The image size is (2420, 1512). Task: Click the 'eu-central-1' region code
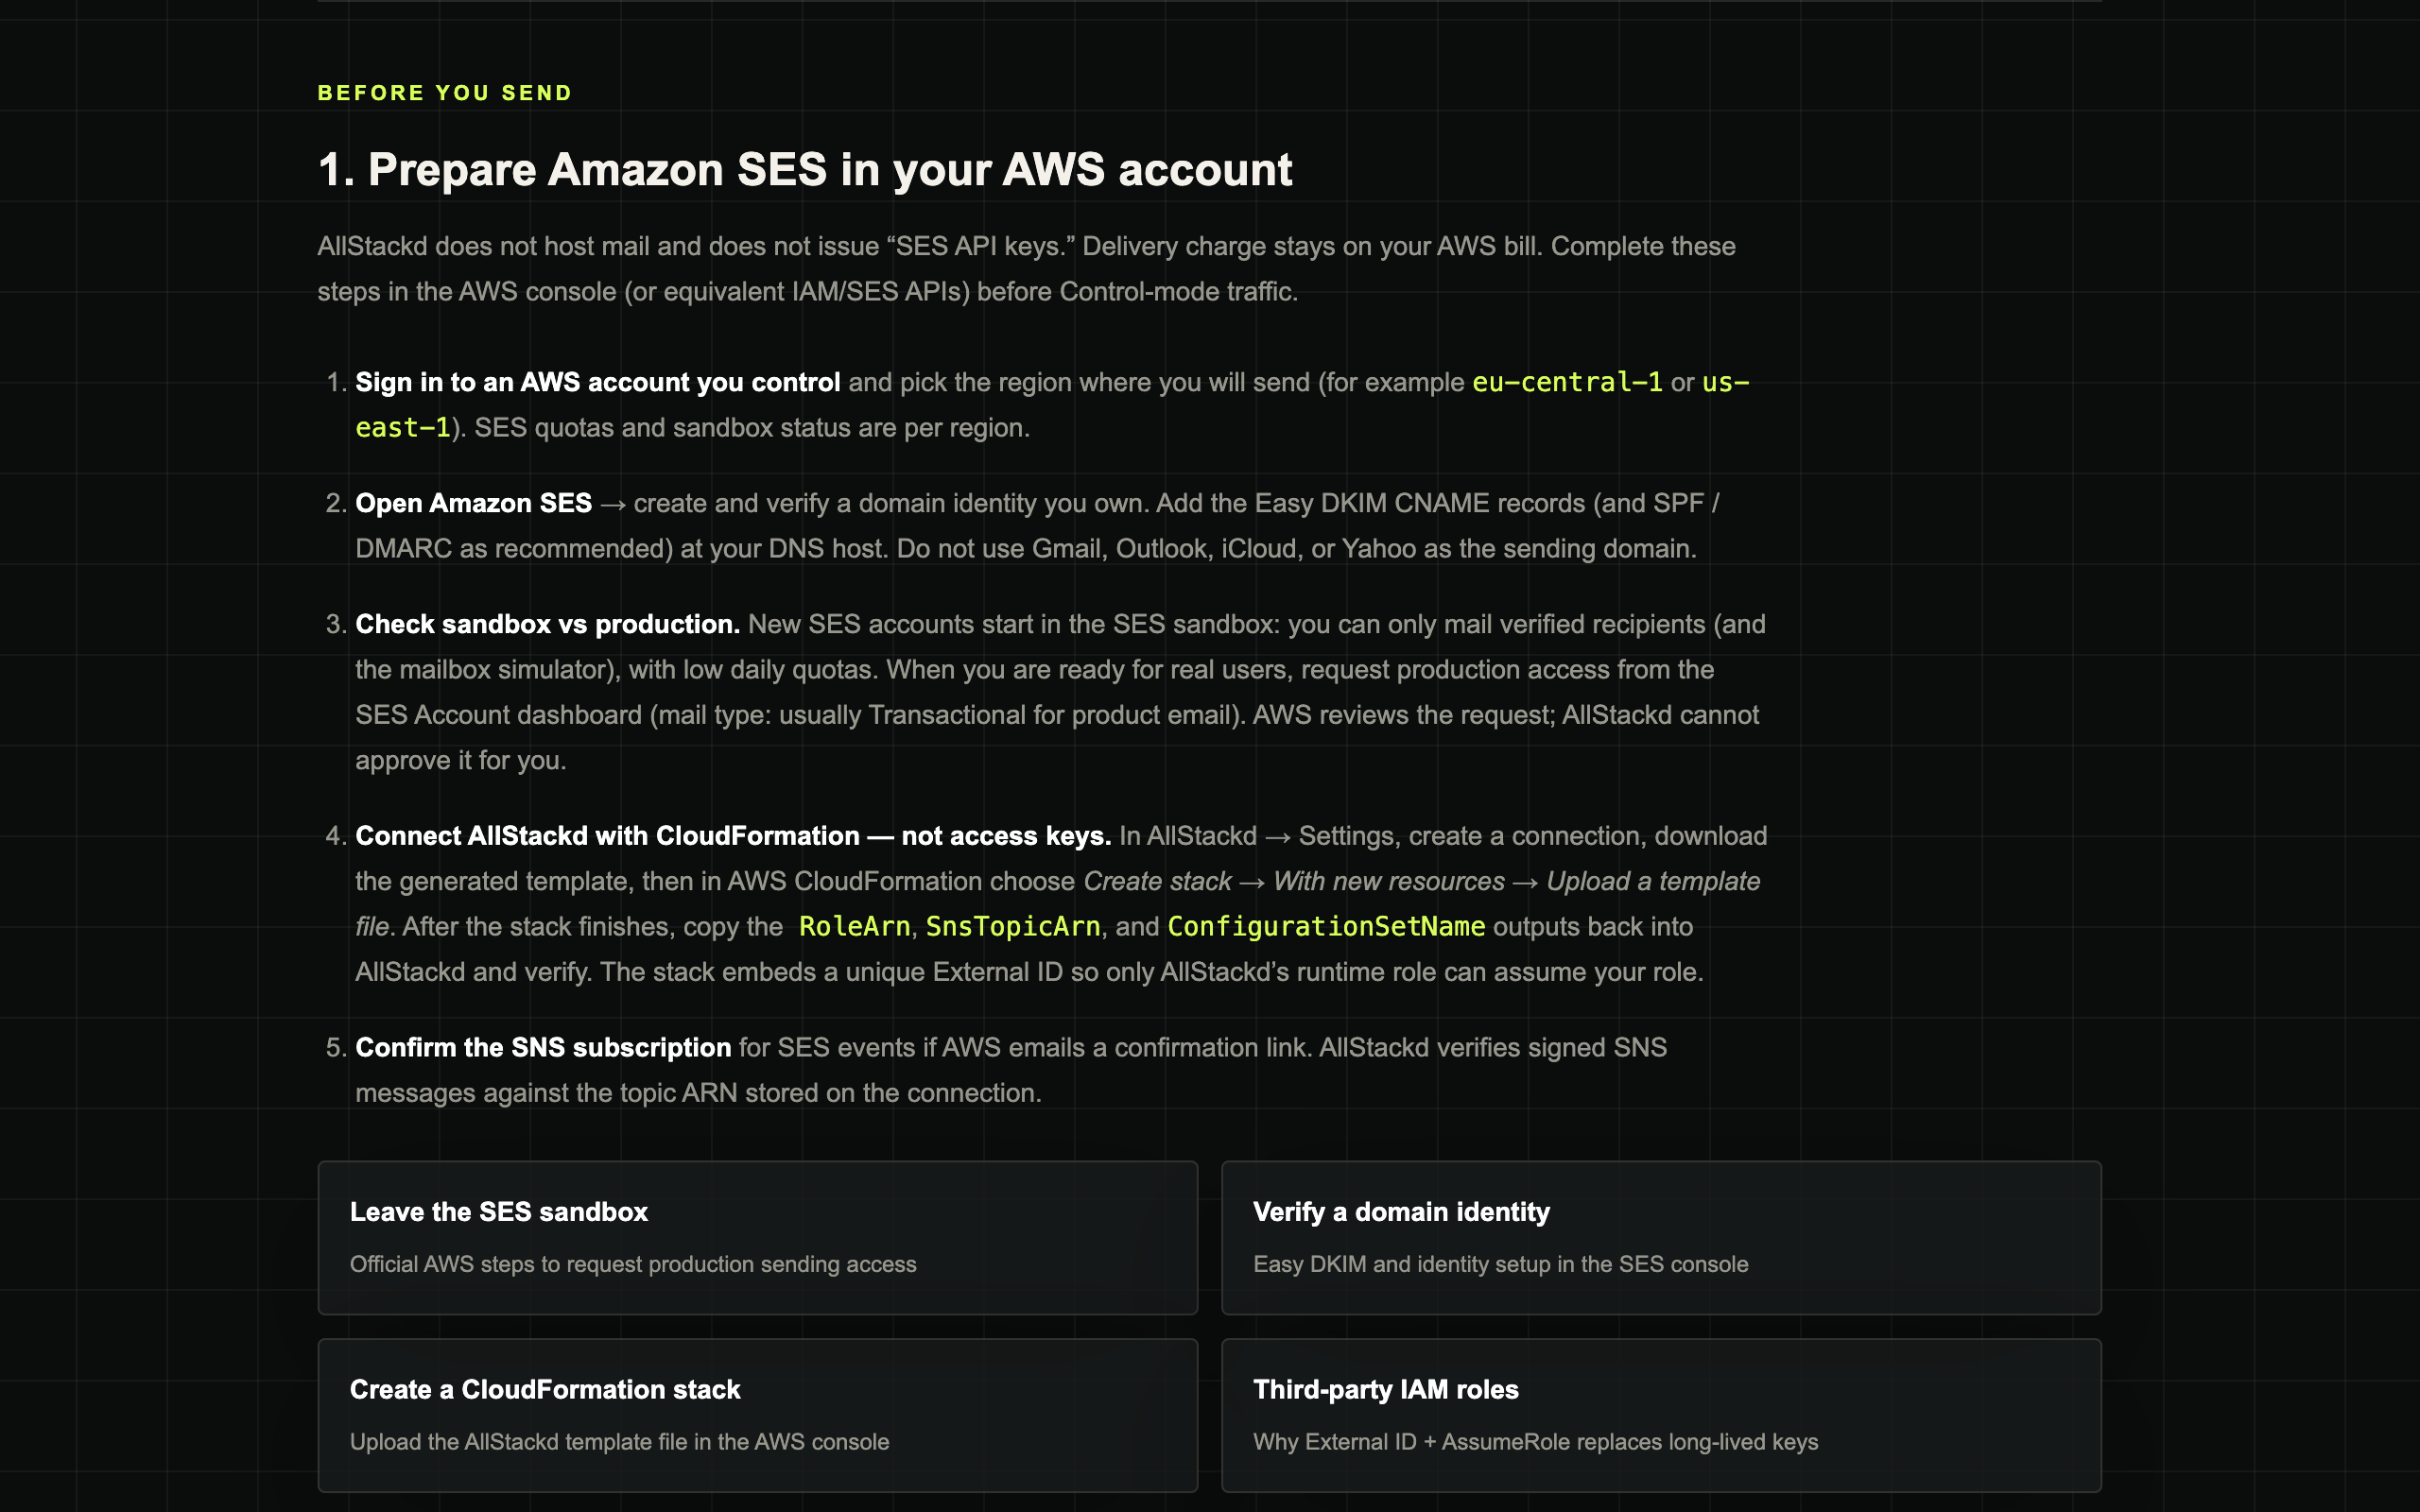(x=1567, y=382)
